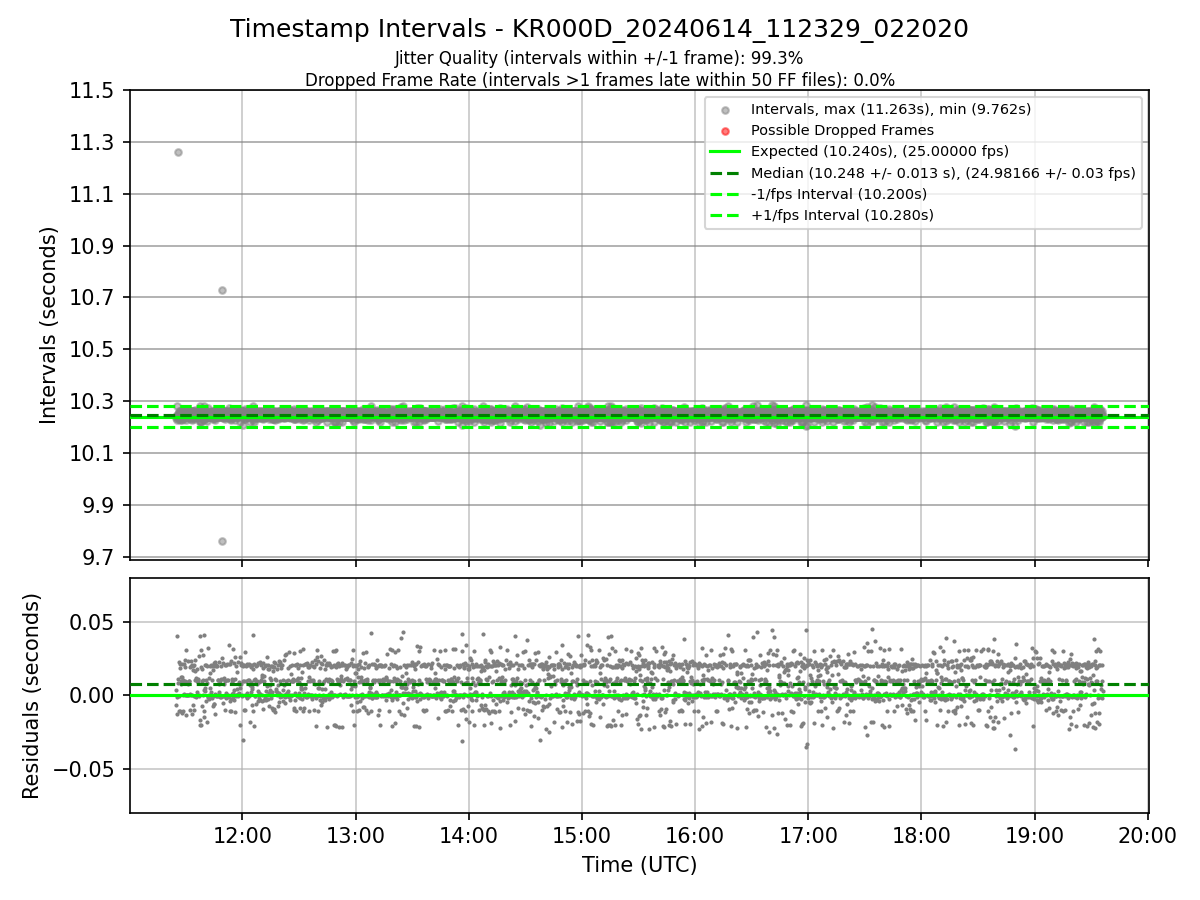This screenshot has width=1200, height=900.
Task: Click the '17:00' time tick label
Action: [807, 835]
